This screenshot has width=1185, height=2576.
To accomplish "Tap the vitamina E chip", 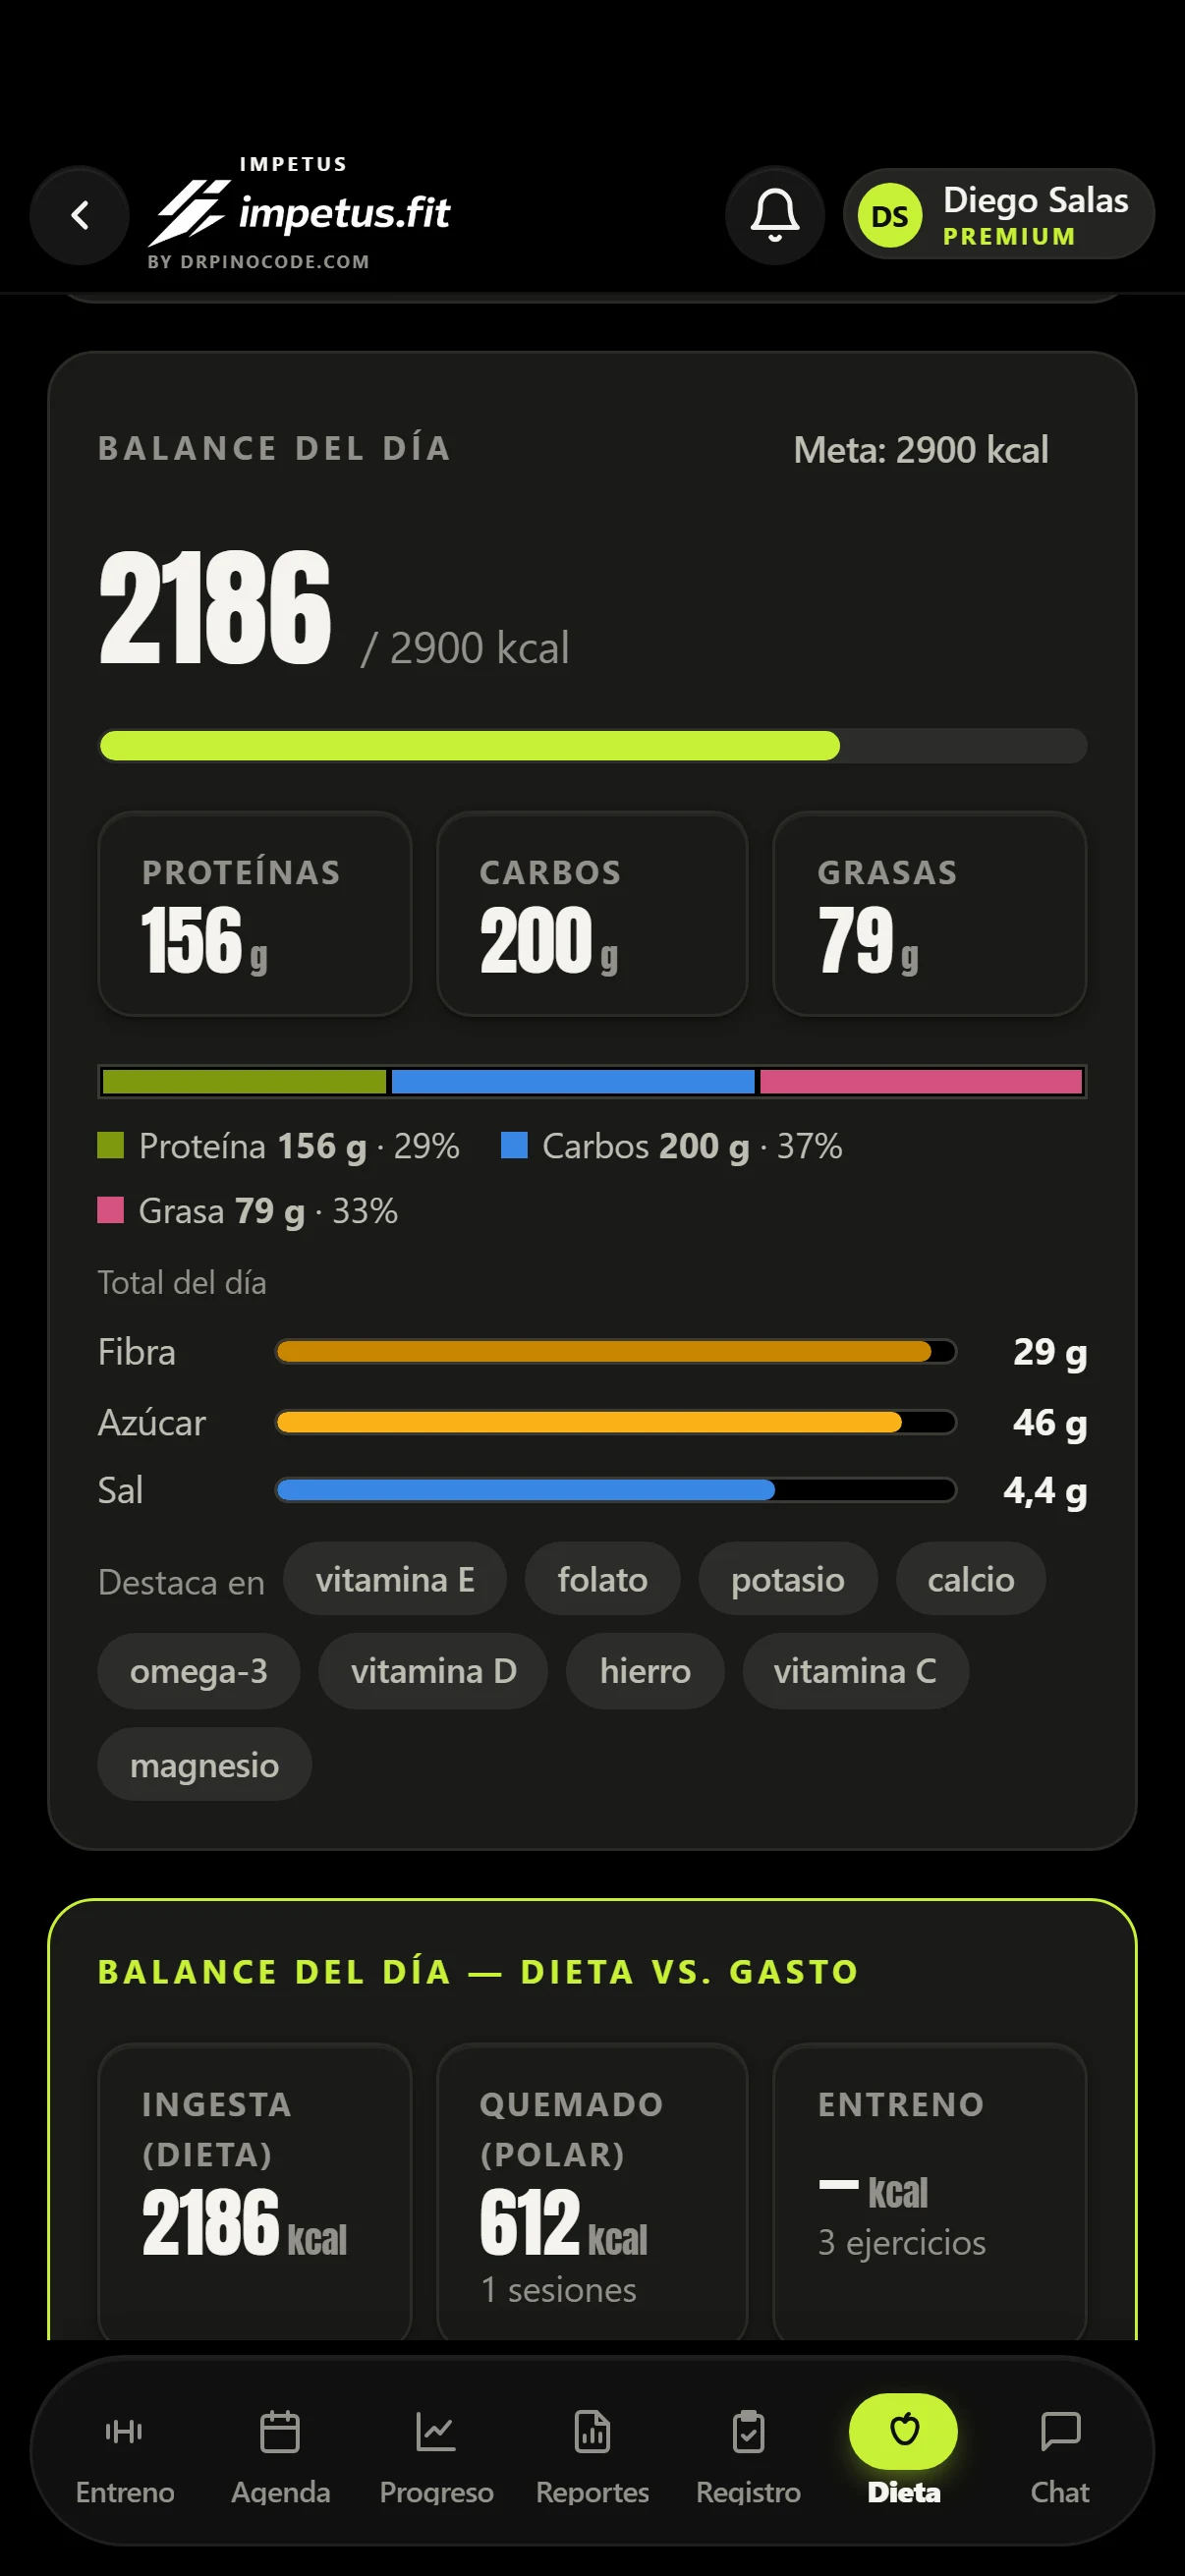I will coord(395,1579).
